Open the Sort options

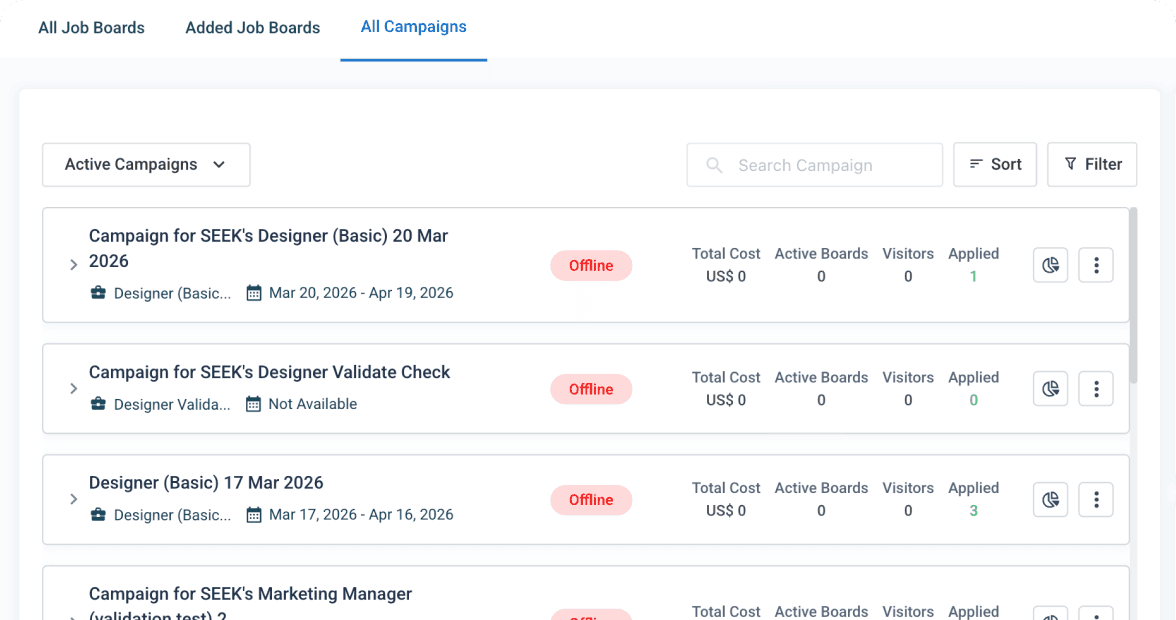click(994, 164)
